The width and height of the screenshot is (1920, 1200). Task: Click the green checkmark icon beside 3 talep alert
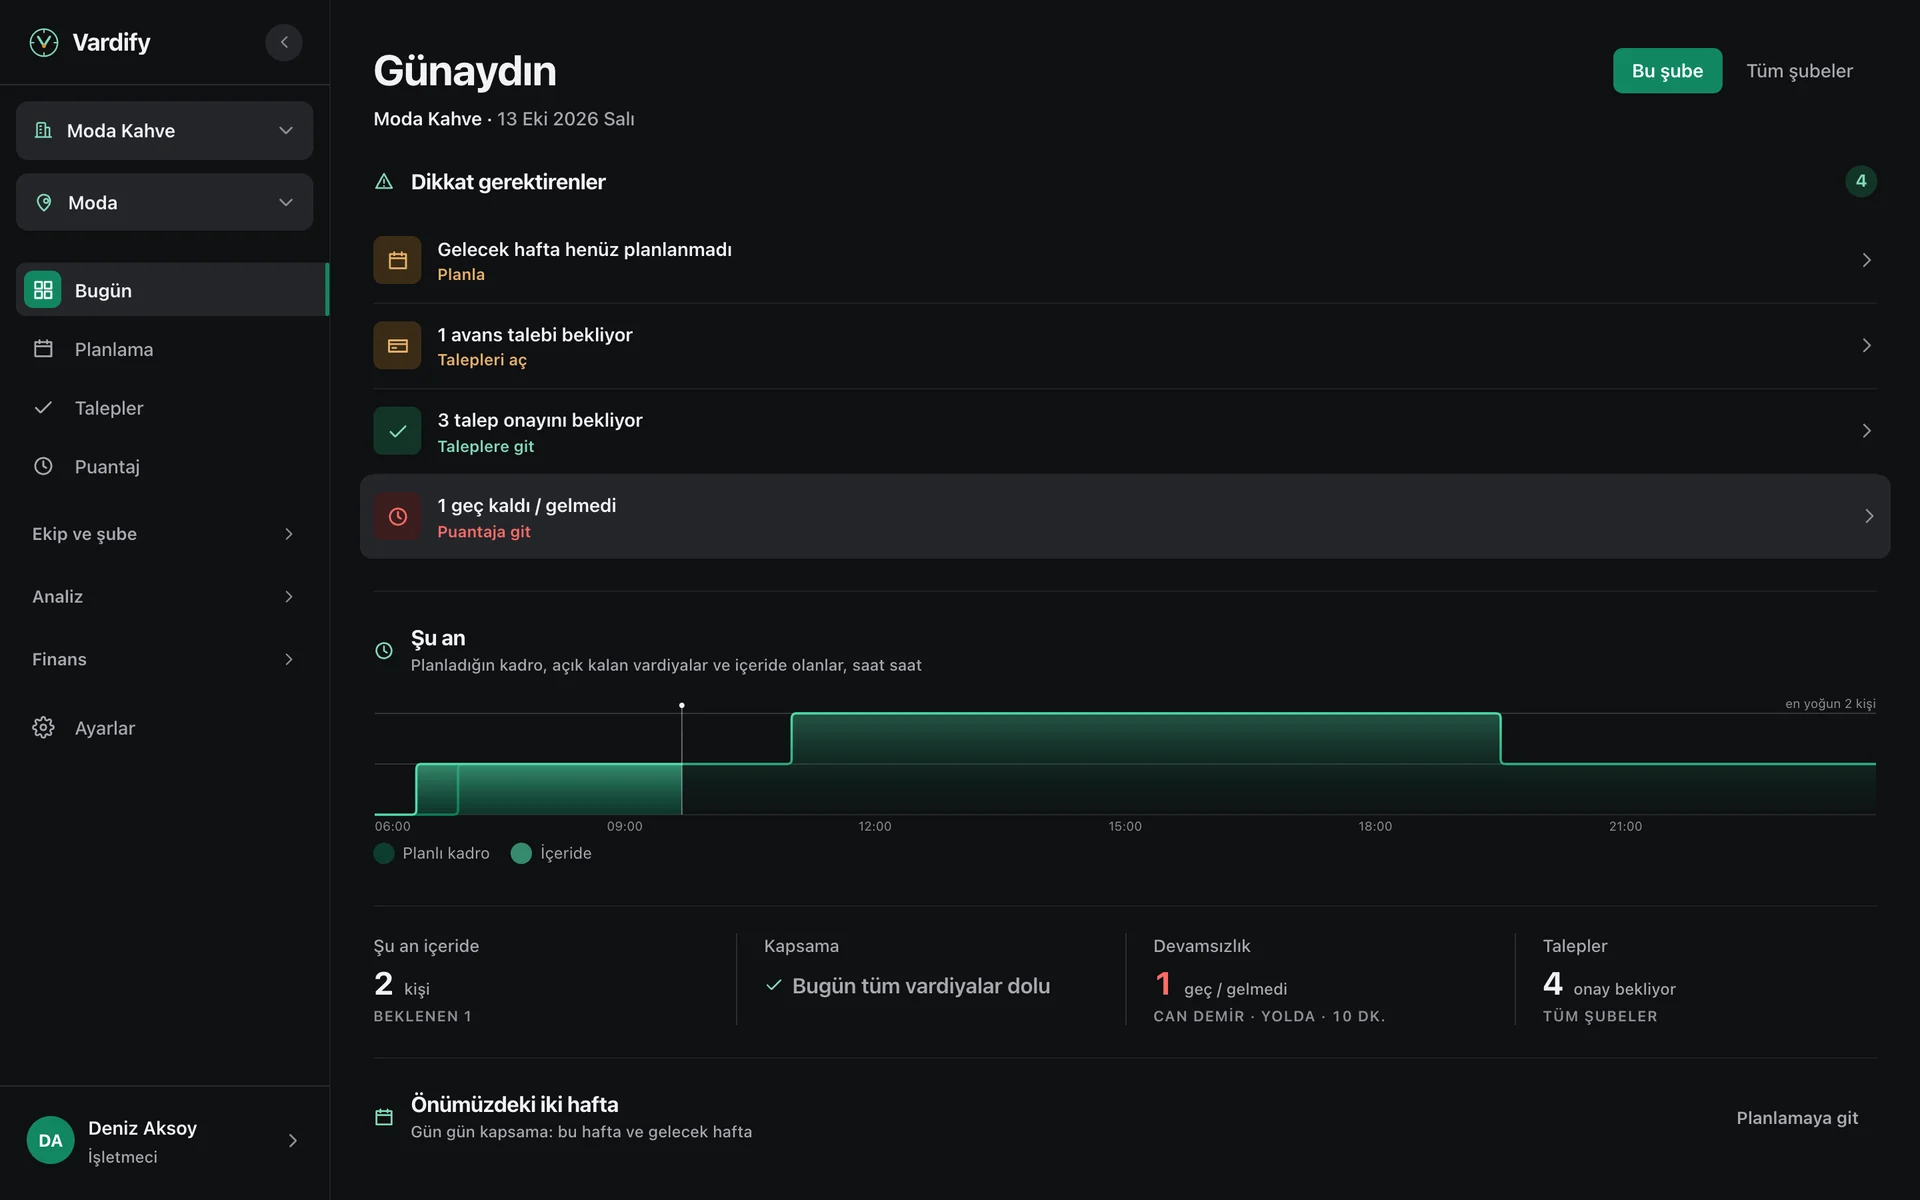(397, 431)
